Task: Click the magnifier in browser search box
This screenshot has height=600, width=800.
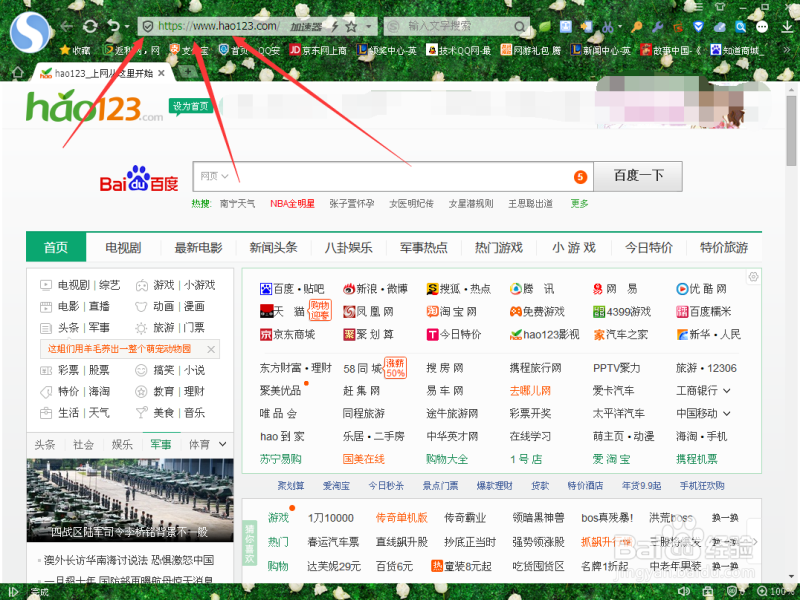Action: [519, 27]
